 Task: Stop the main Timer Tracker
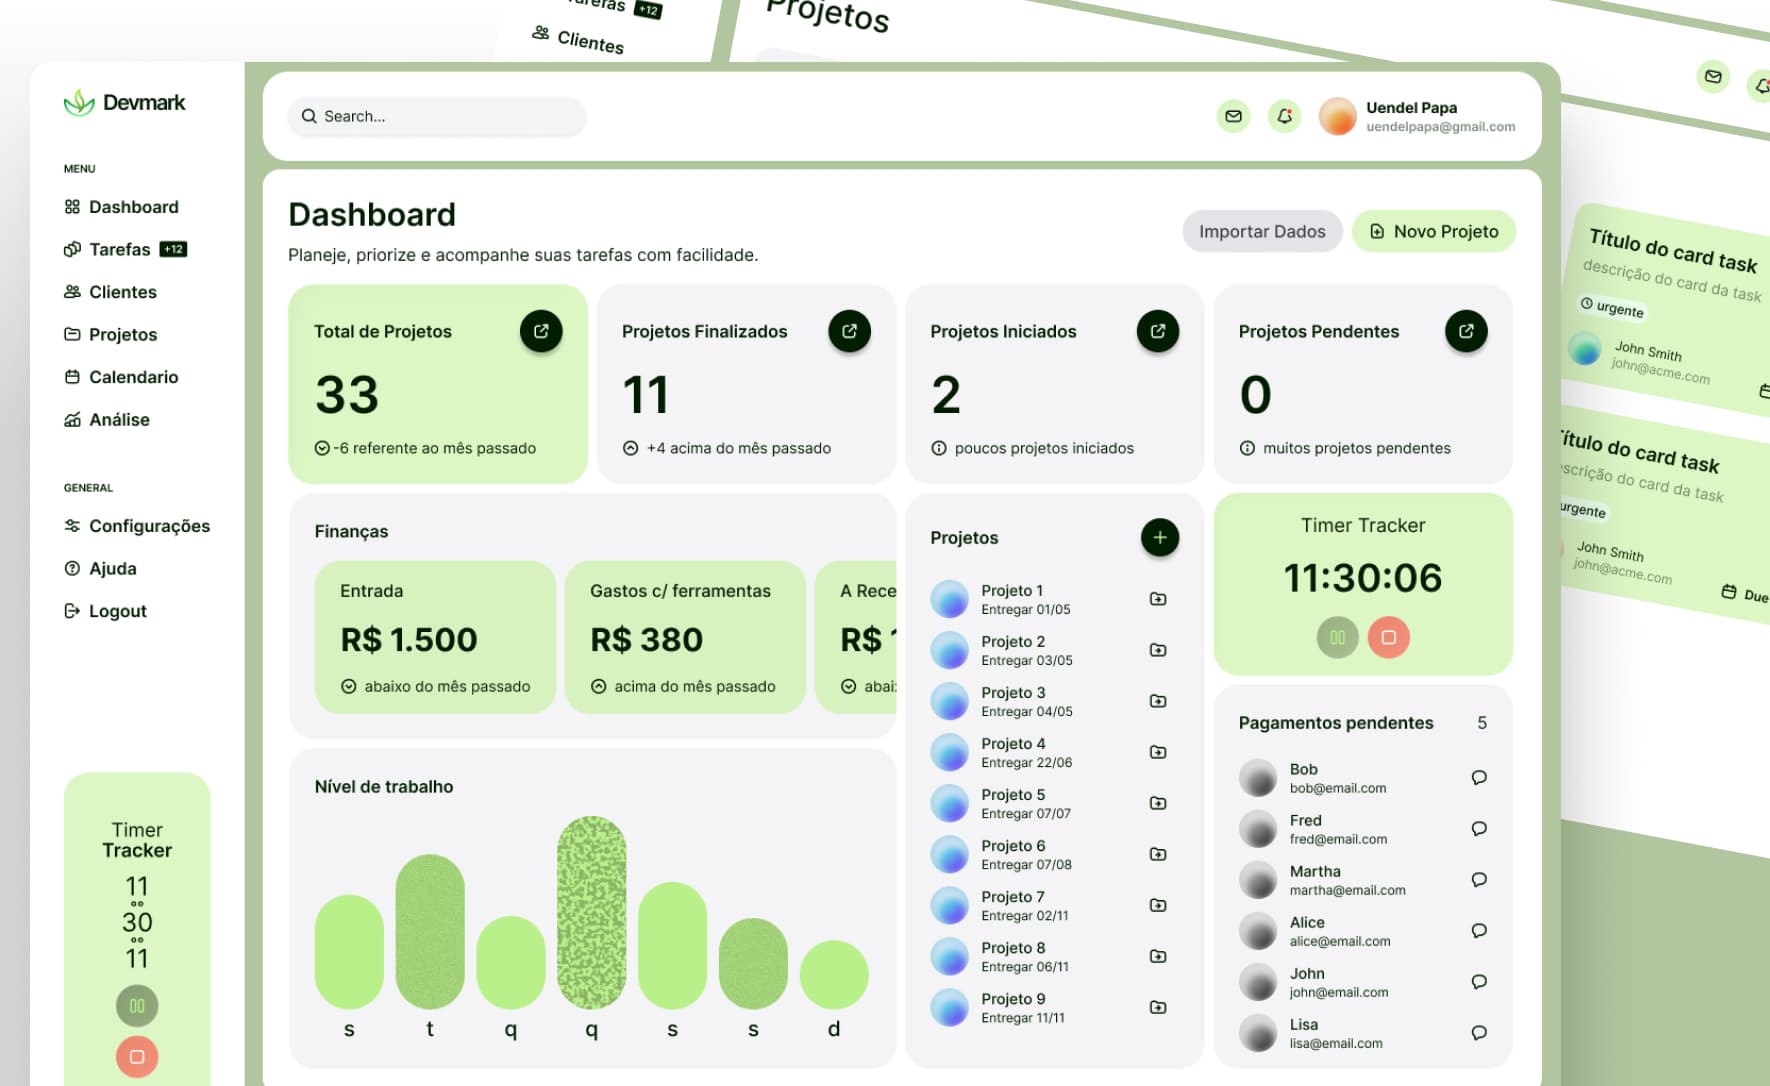point(1389,637)
